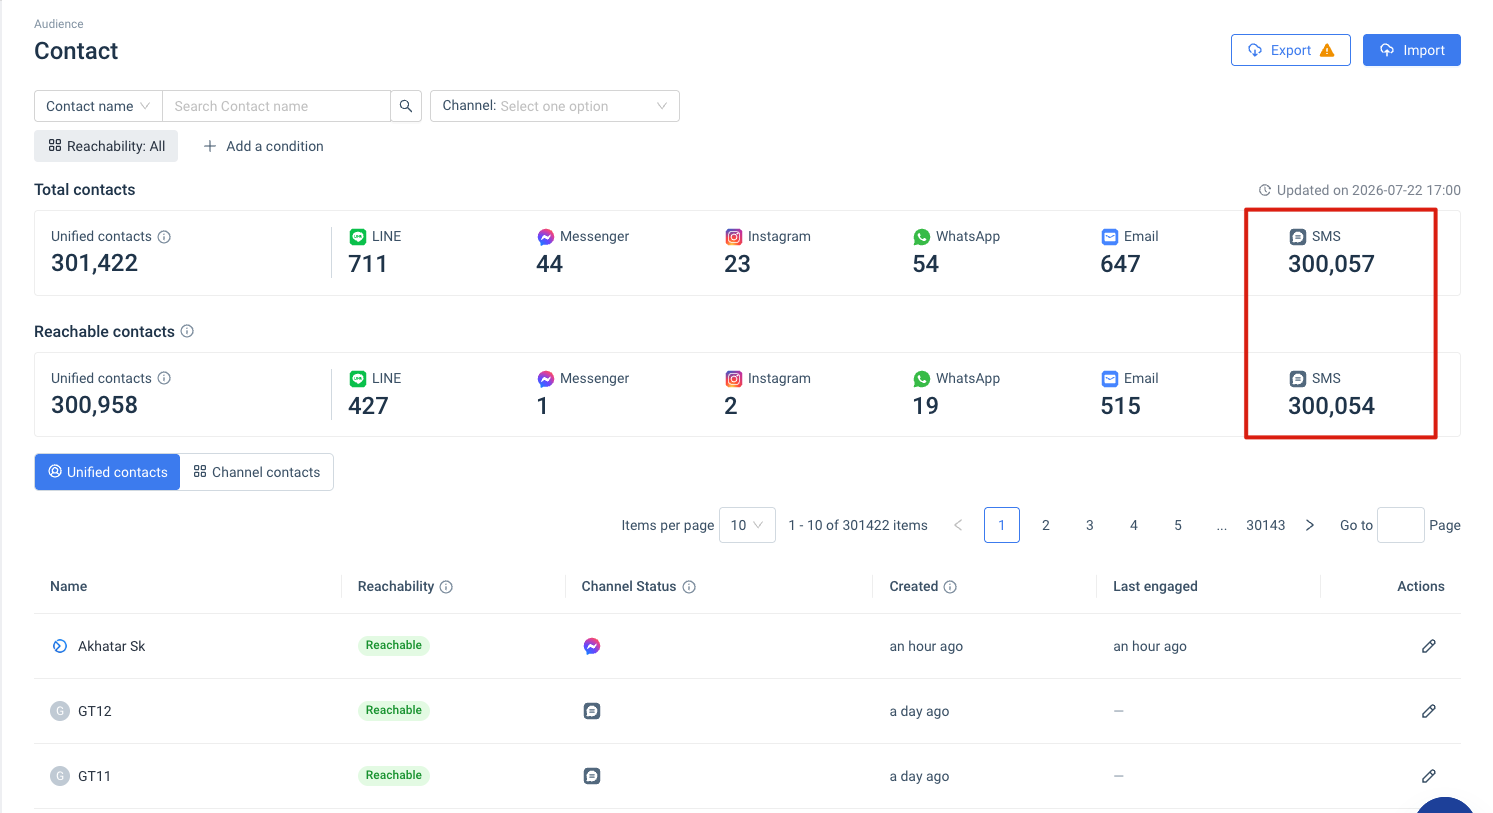This screenshot has height=813, width=1493.
Task: Click contact name GT11
Action: point(95,776)
